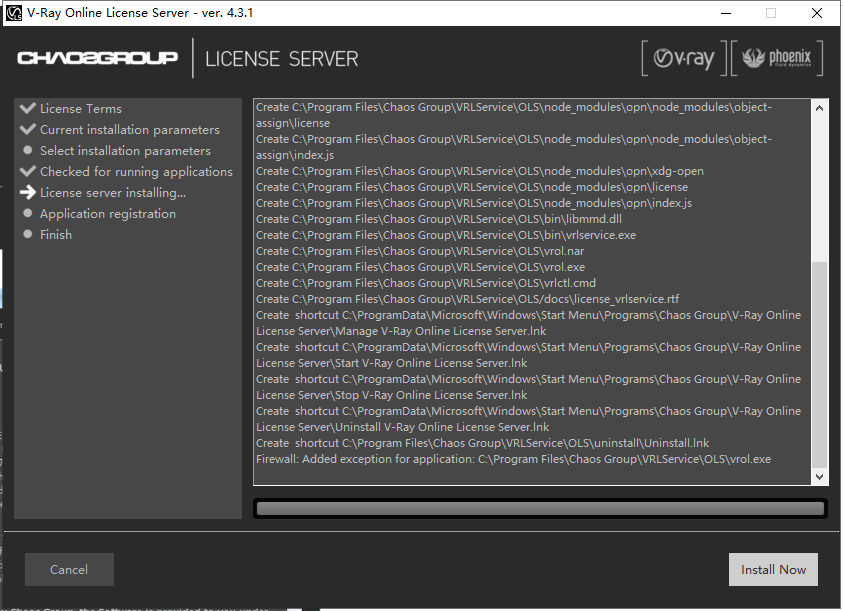Image resolution: width=843 pixels, height=611 pixels.
Task: Click the Install Now button
Action: [773, 570]
